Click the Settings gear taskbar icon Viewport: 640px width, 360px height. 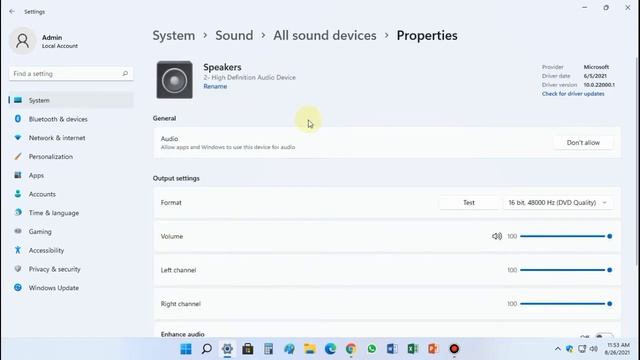(227, 349)
